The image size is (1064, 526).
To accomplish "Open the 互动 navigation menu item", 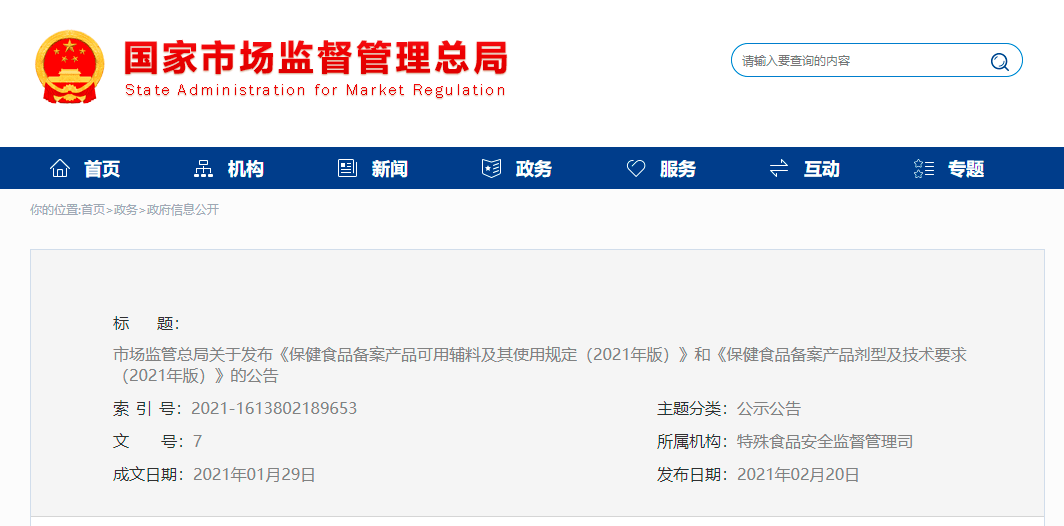I will [x=821, y=169].
